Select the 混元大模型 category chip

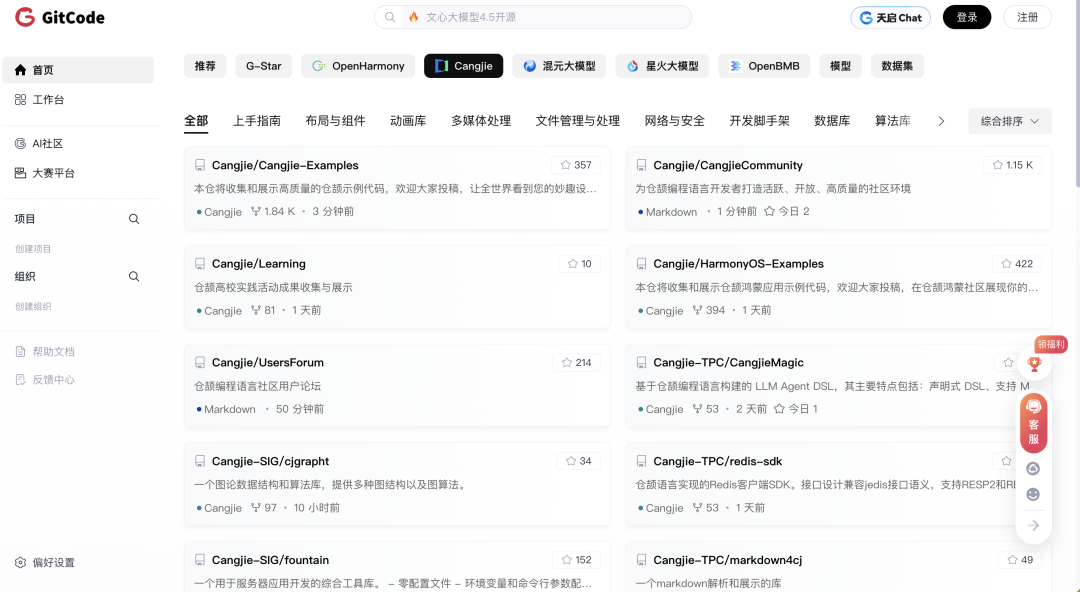click(559, 66)
